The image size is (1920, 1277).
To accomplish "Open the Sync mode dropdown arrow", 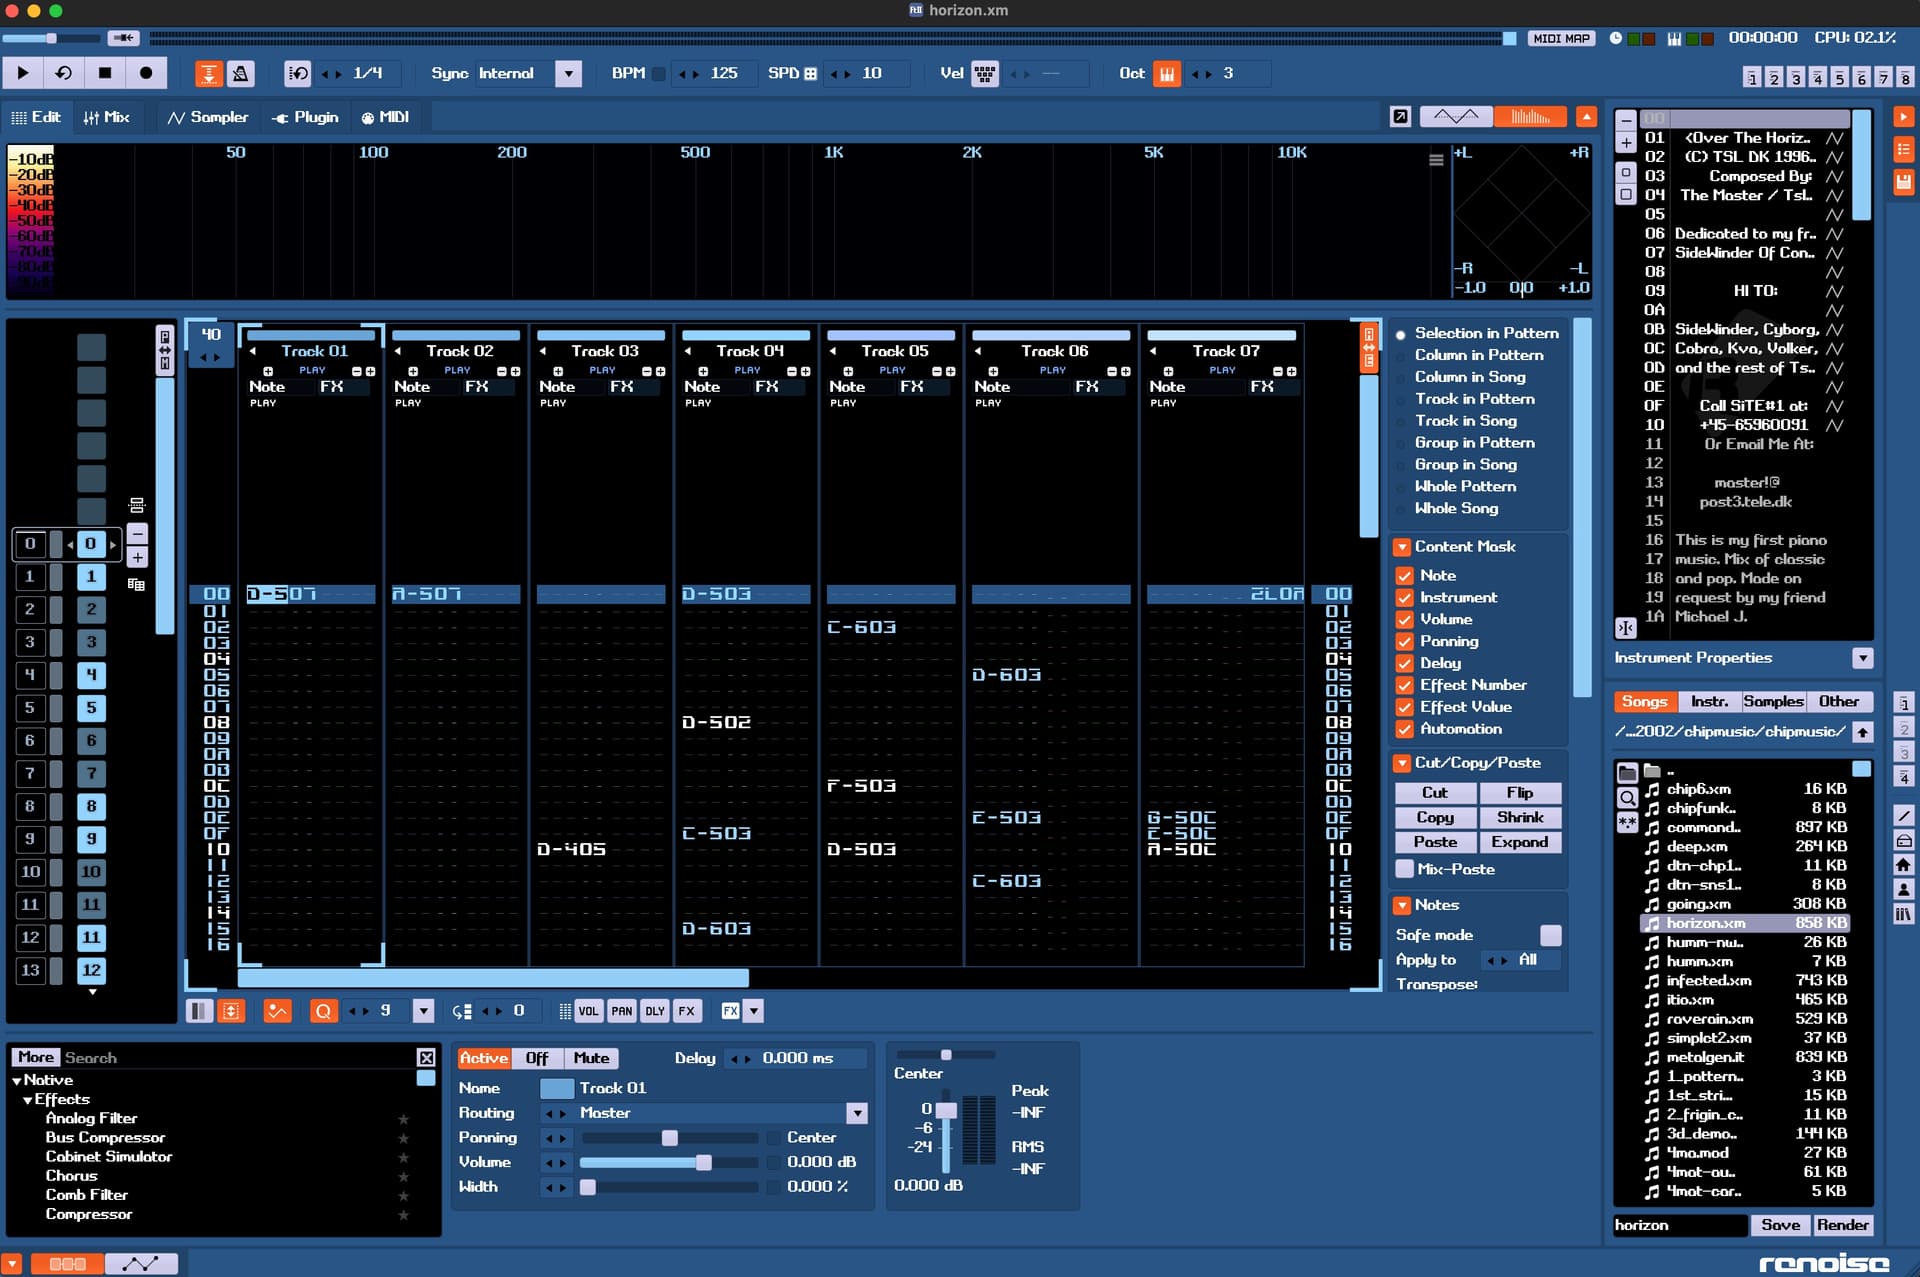I will [568, 73].
